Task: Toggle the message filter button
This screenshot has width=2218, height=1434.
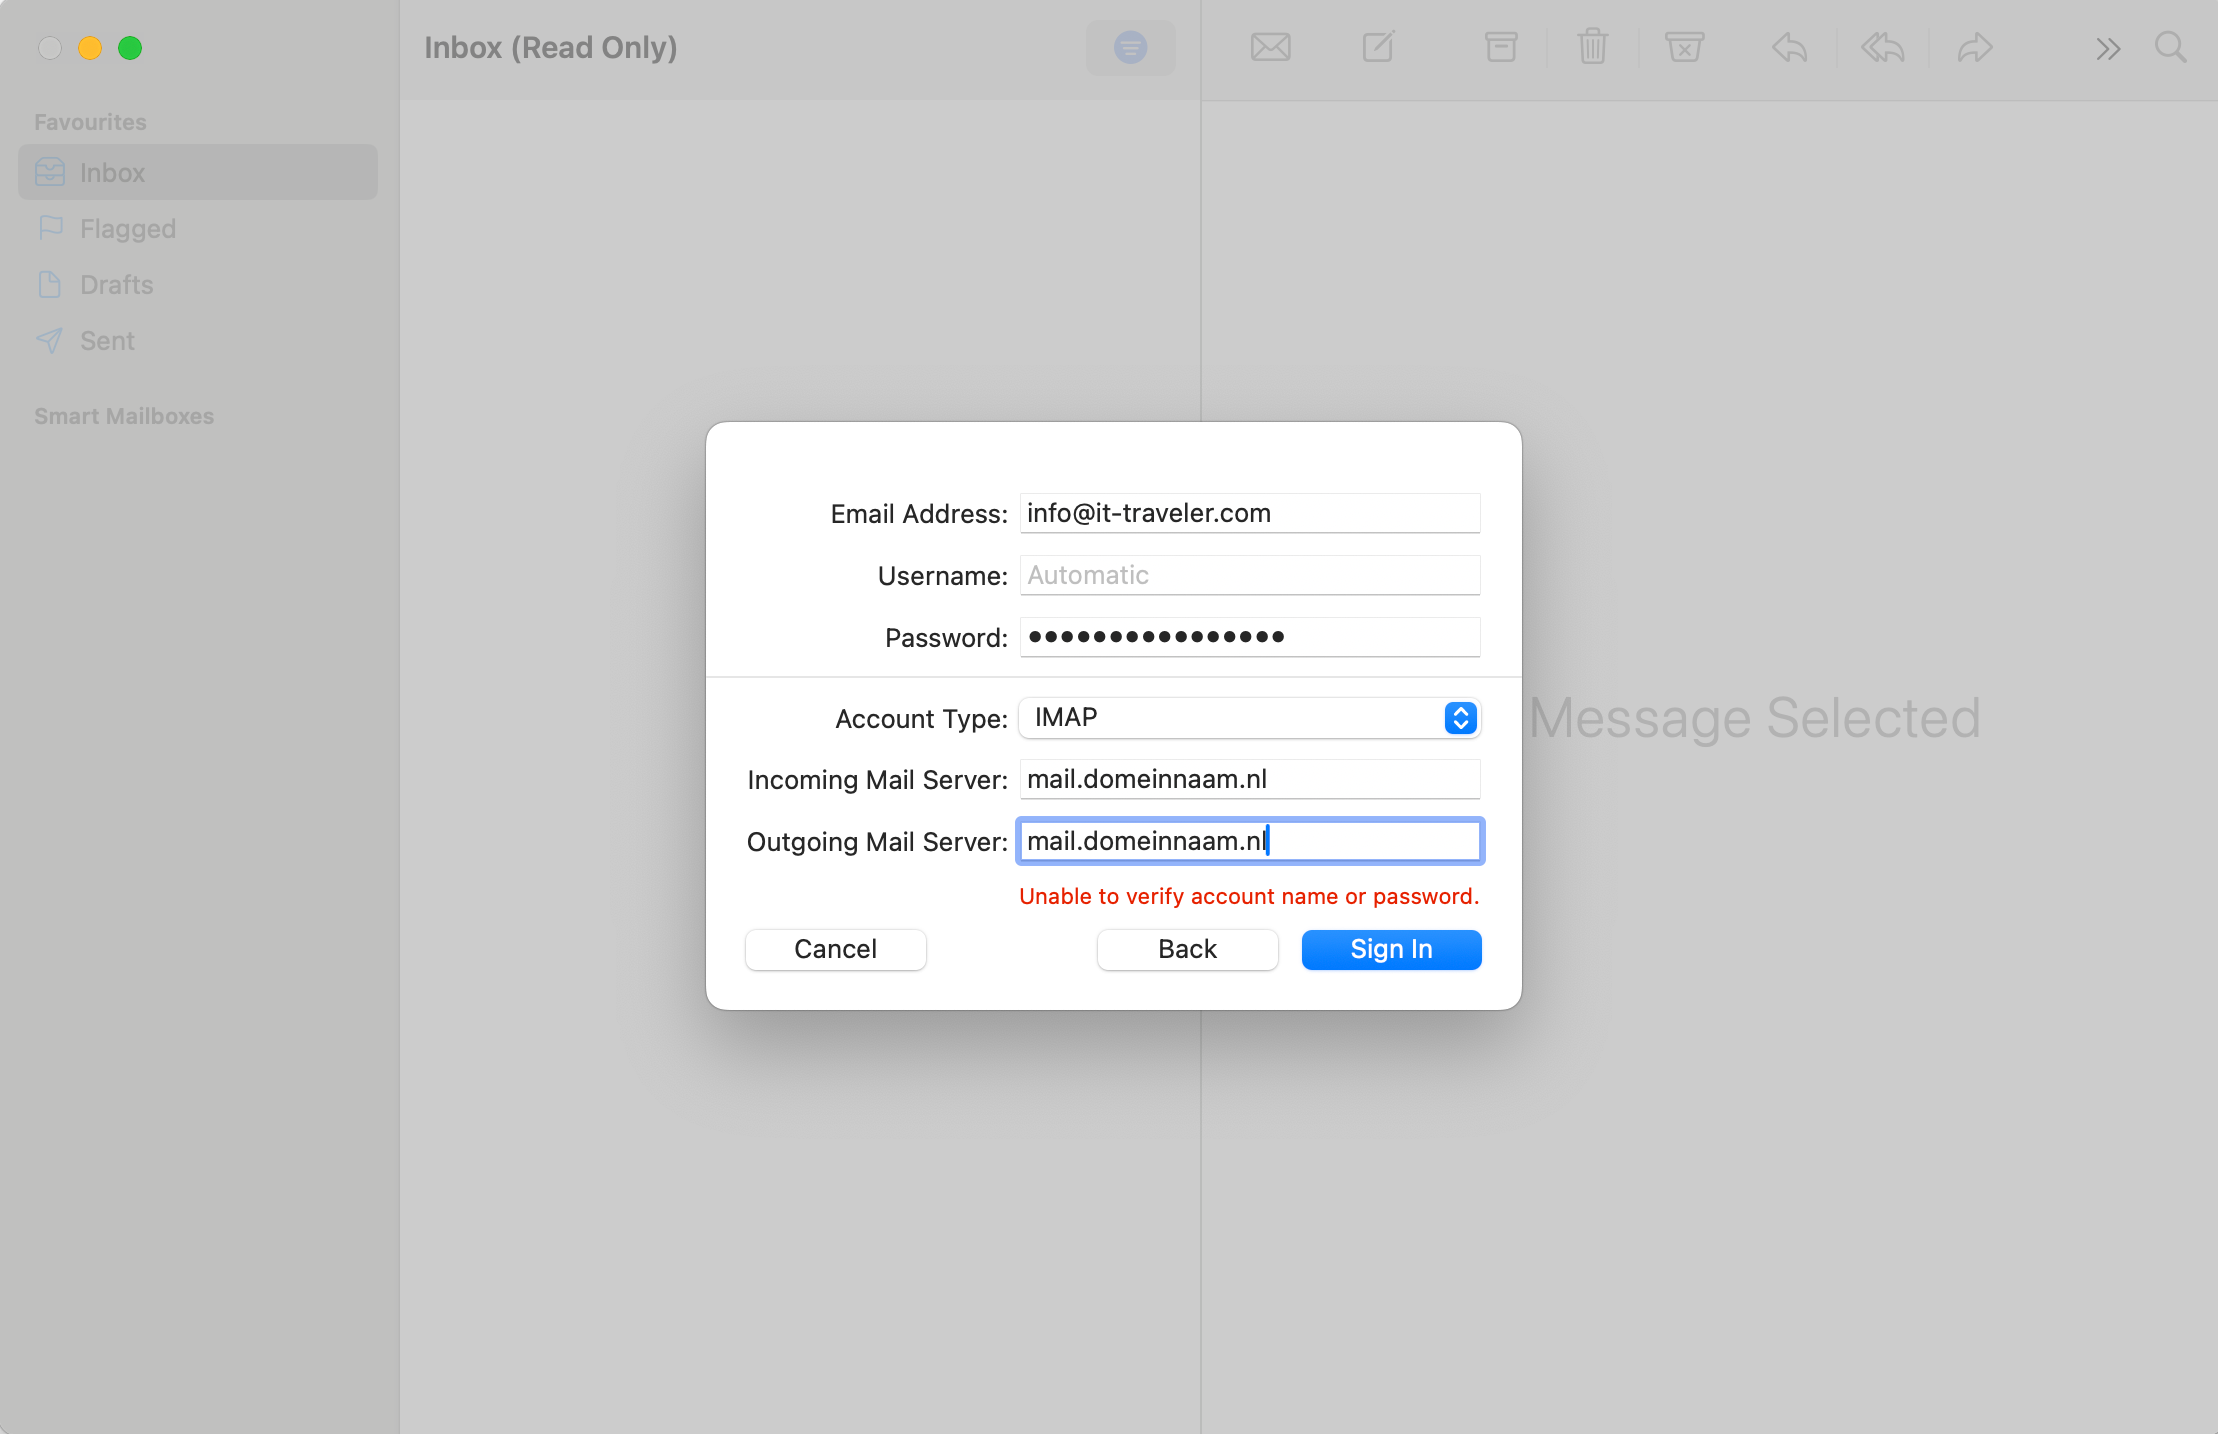Action: pos(1130,47)
